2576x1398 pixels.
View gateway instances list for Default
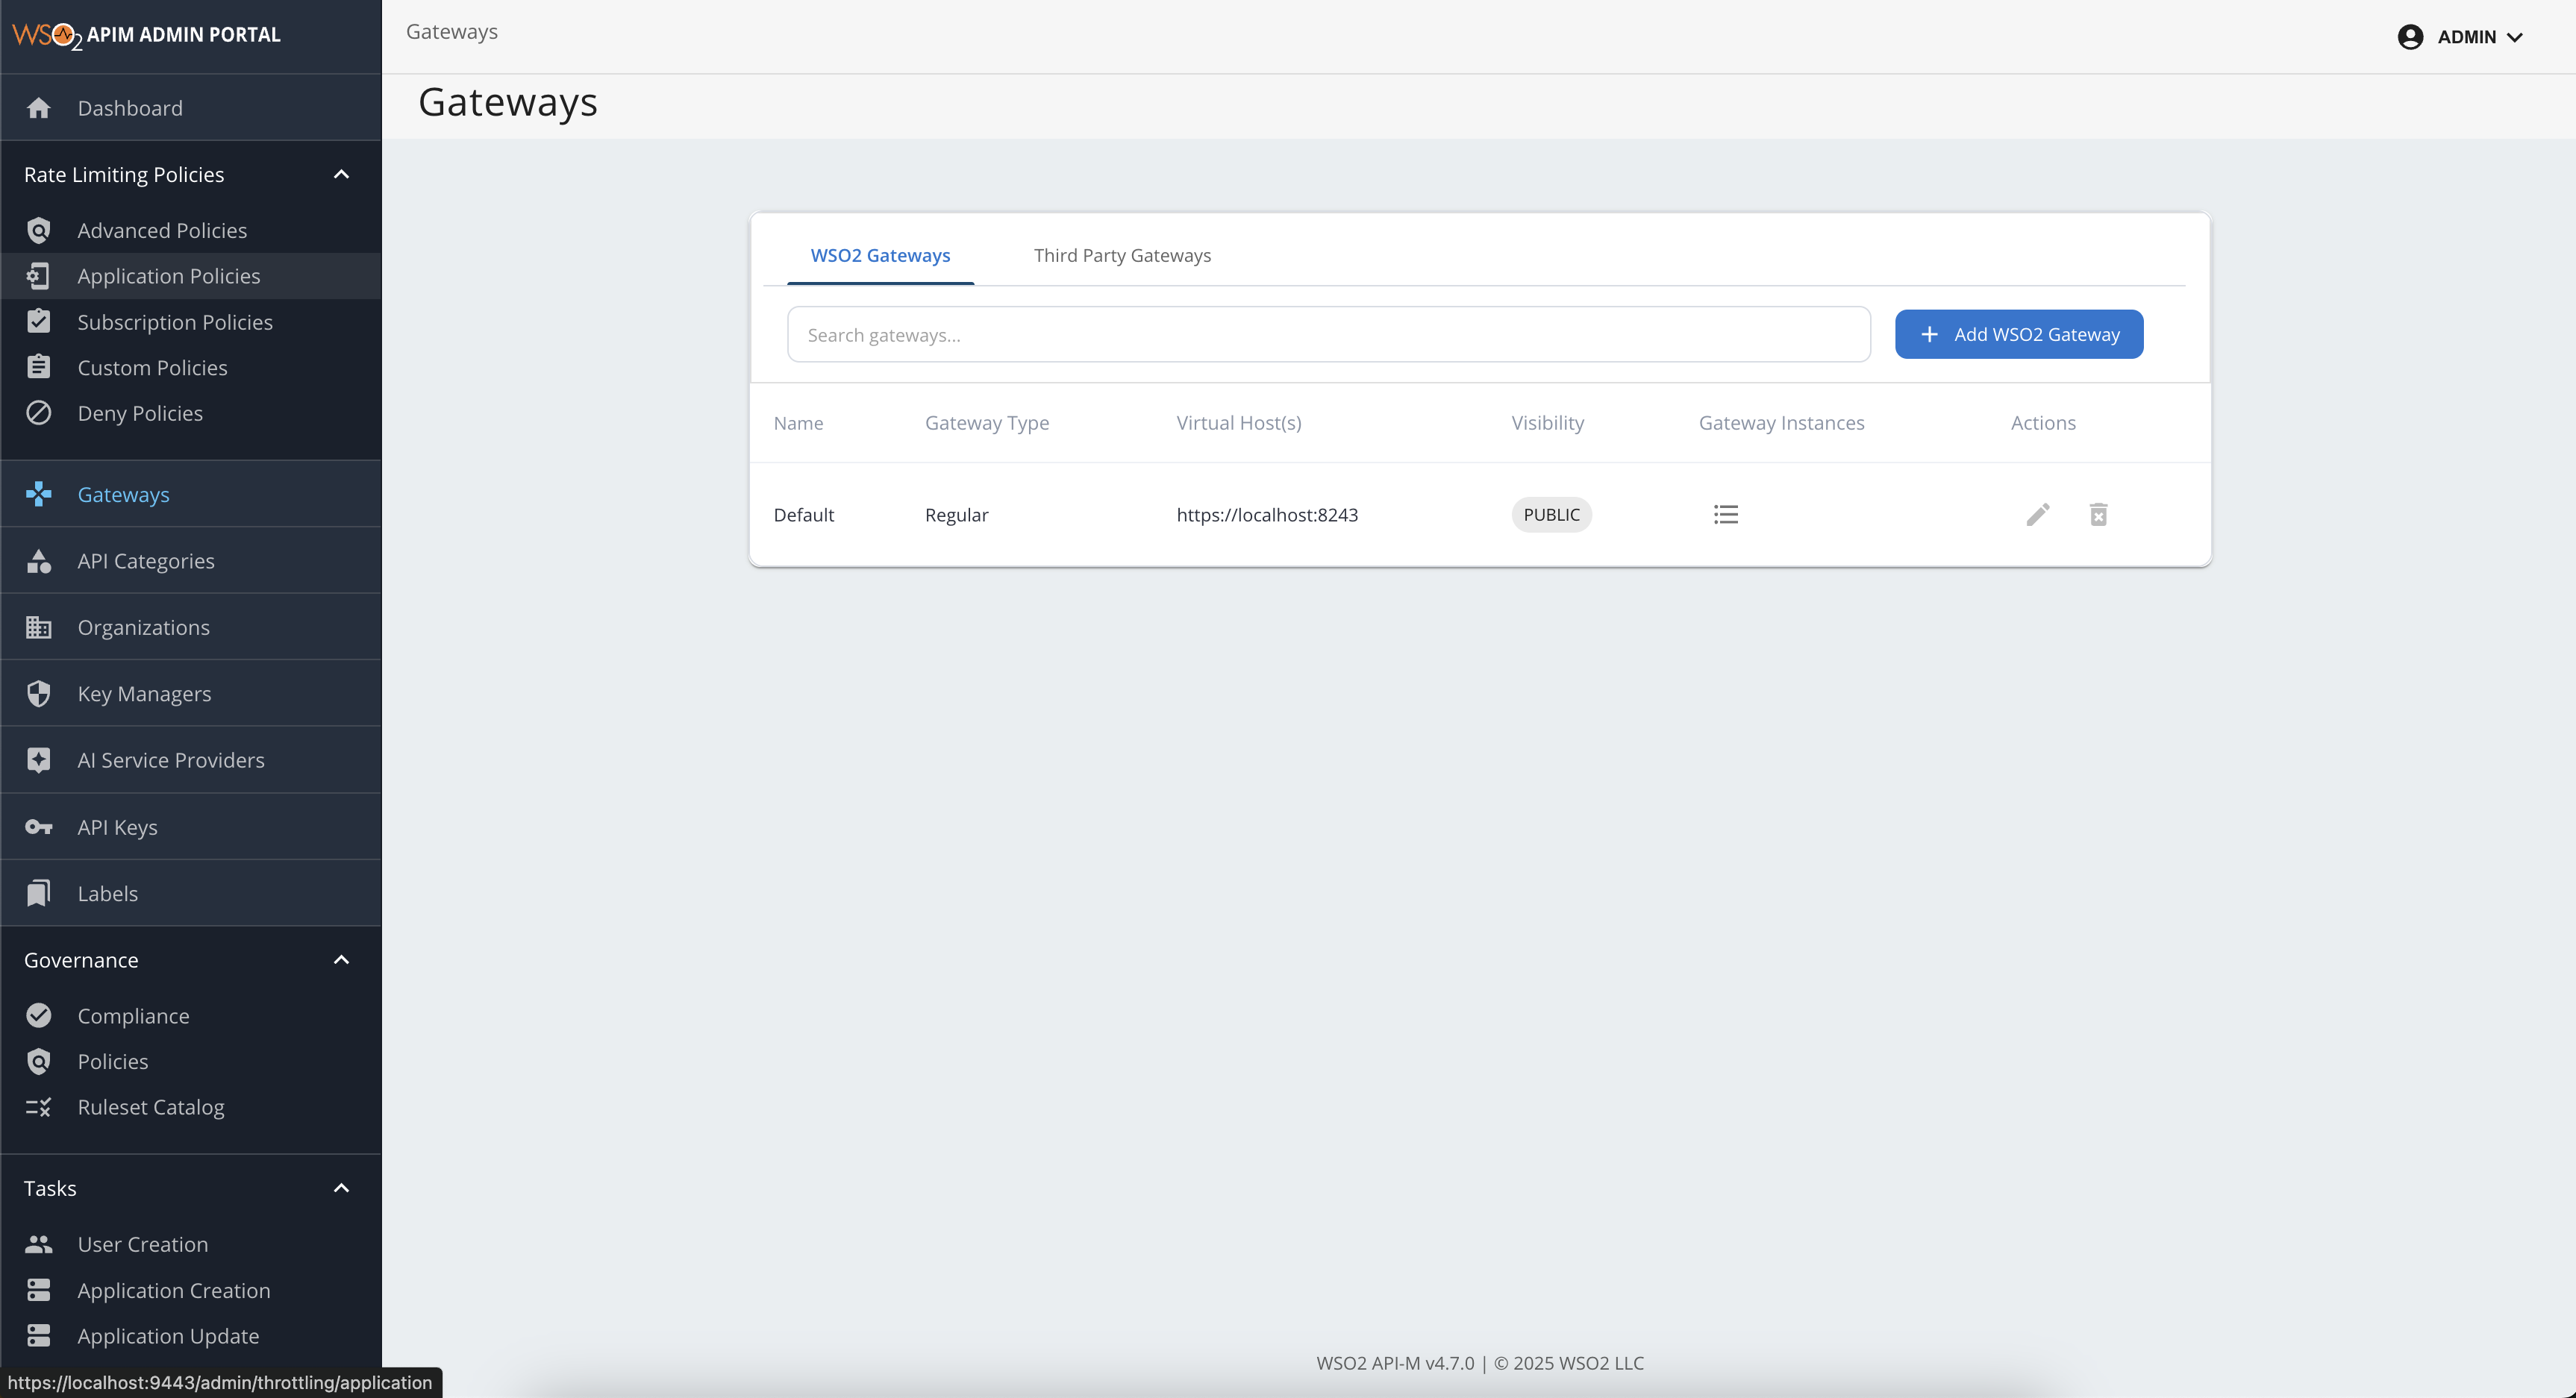[1725, 515]
